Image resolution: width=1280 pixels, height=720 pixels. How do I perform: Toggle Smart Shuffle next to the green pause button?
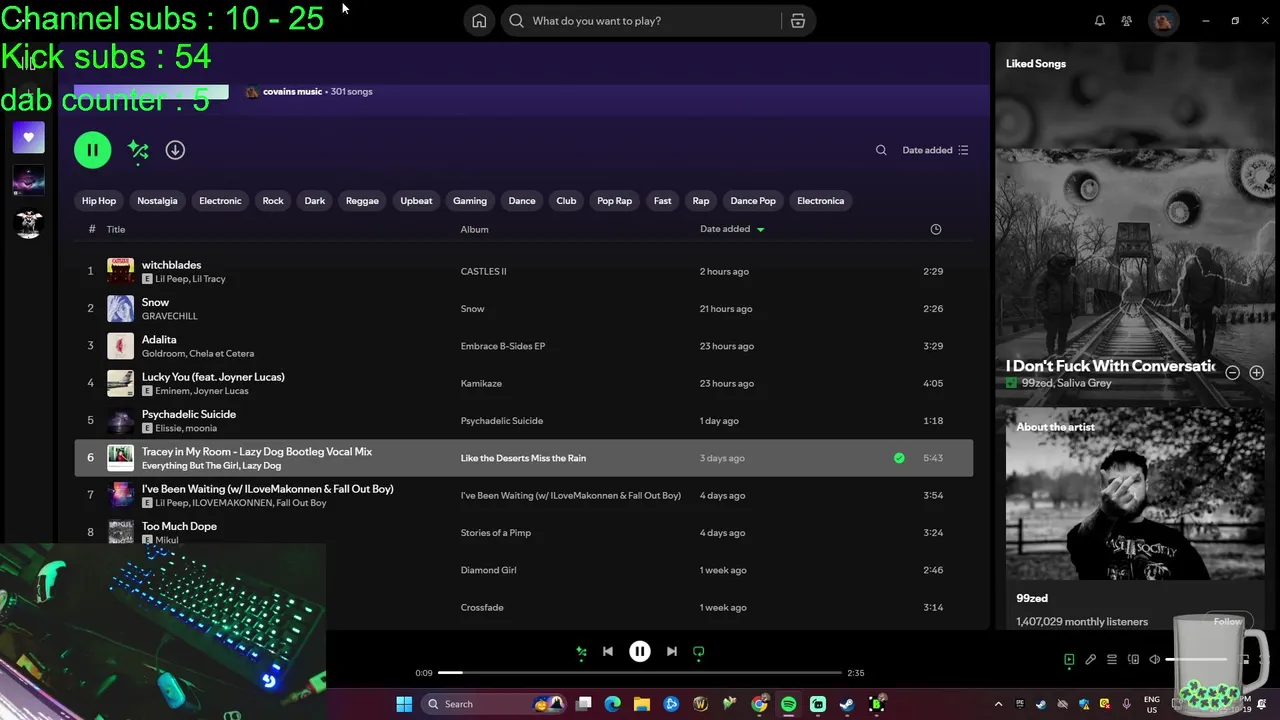pos(138,150)
